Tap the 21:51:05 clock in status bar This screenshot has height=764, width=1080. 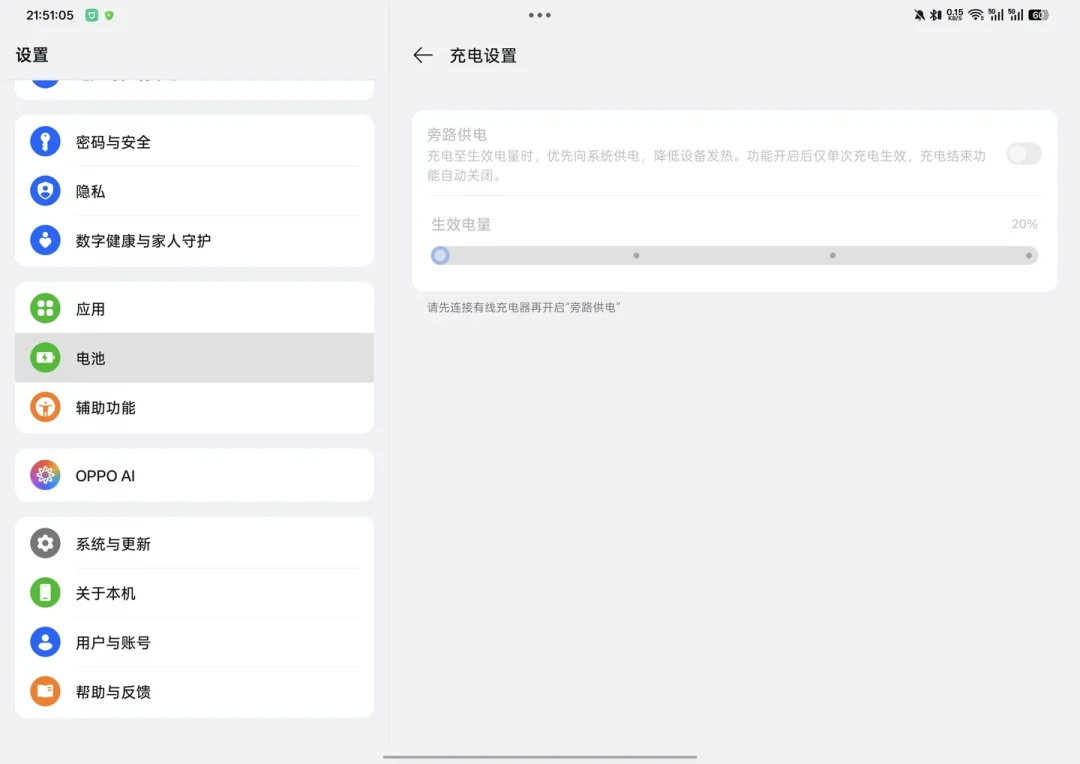pyautogui.click(x=50, y=15)
